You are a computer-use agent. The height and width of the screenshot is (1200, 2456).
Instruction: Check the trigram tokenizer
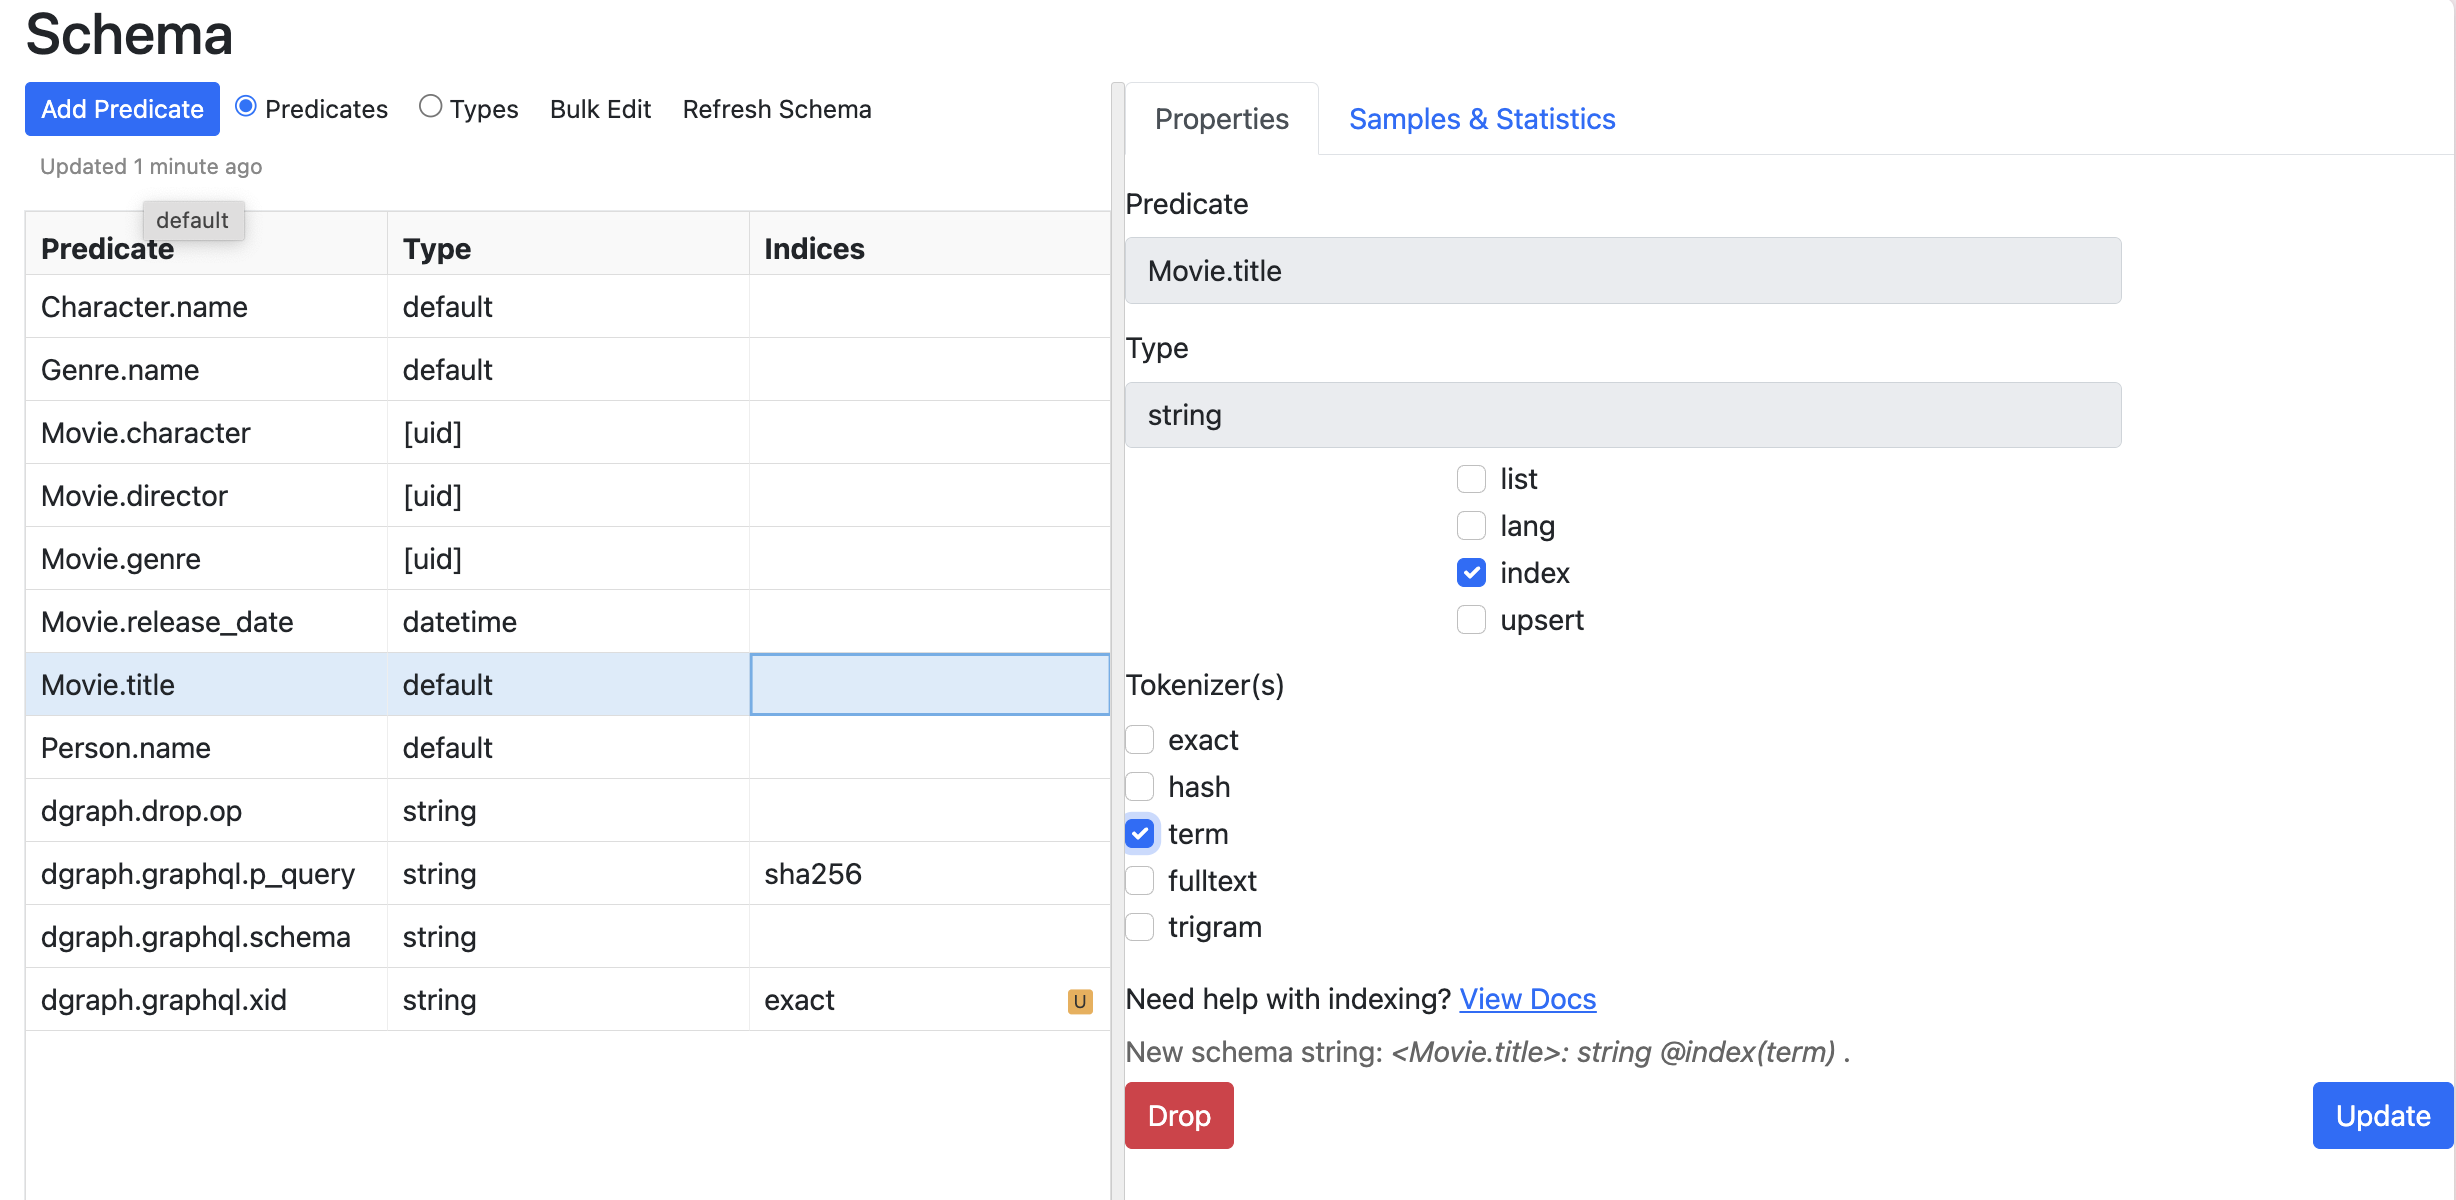coord(1139,927)
